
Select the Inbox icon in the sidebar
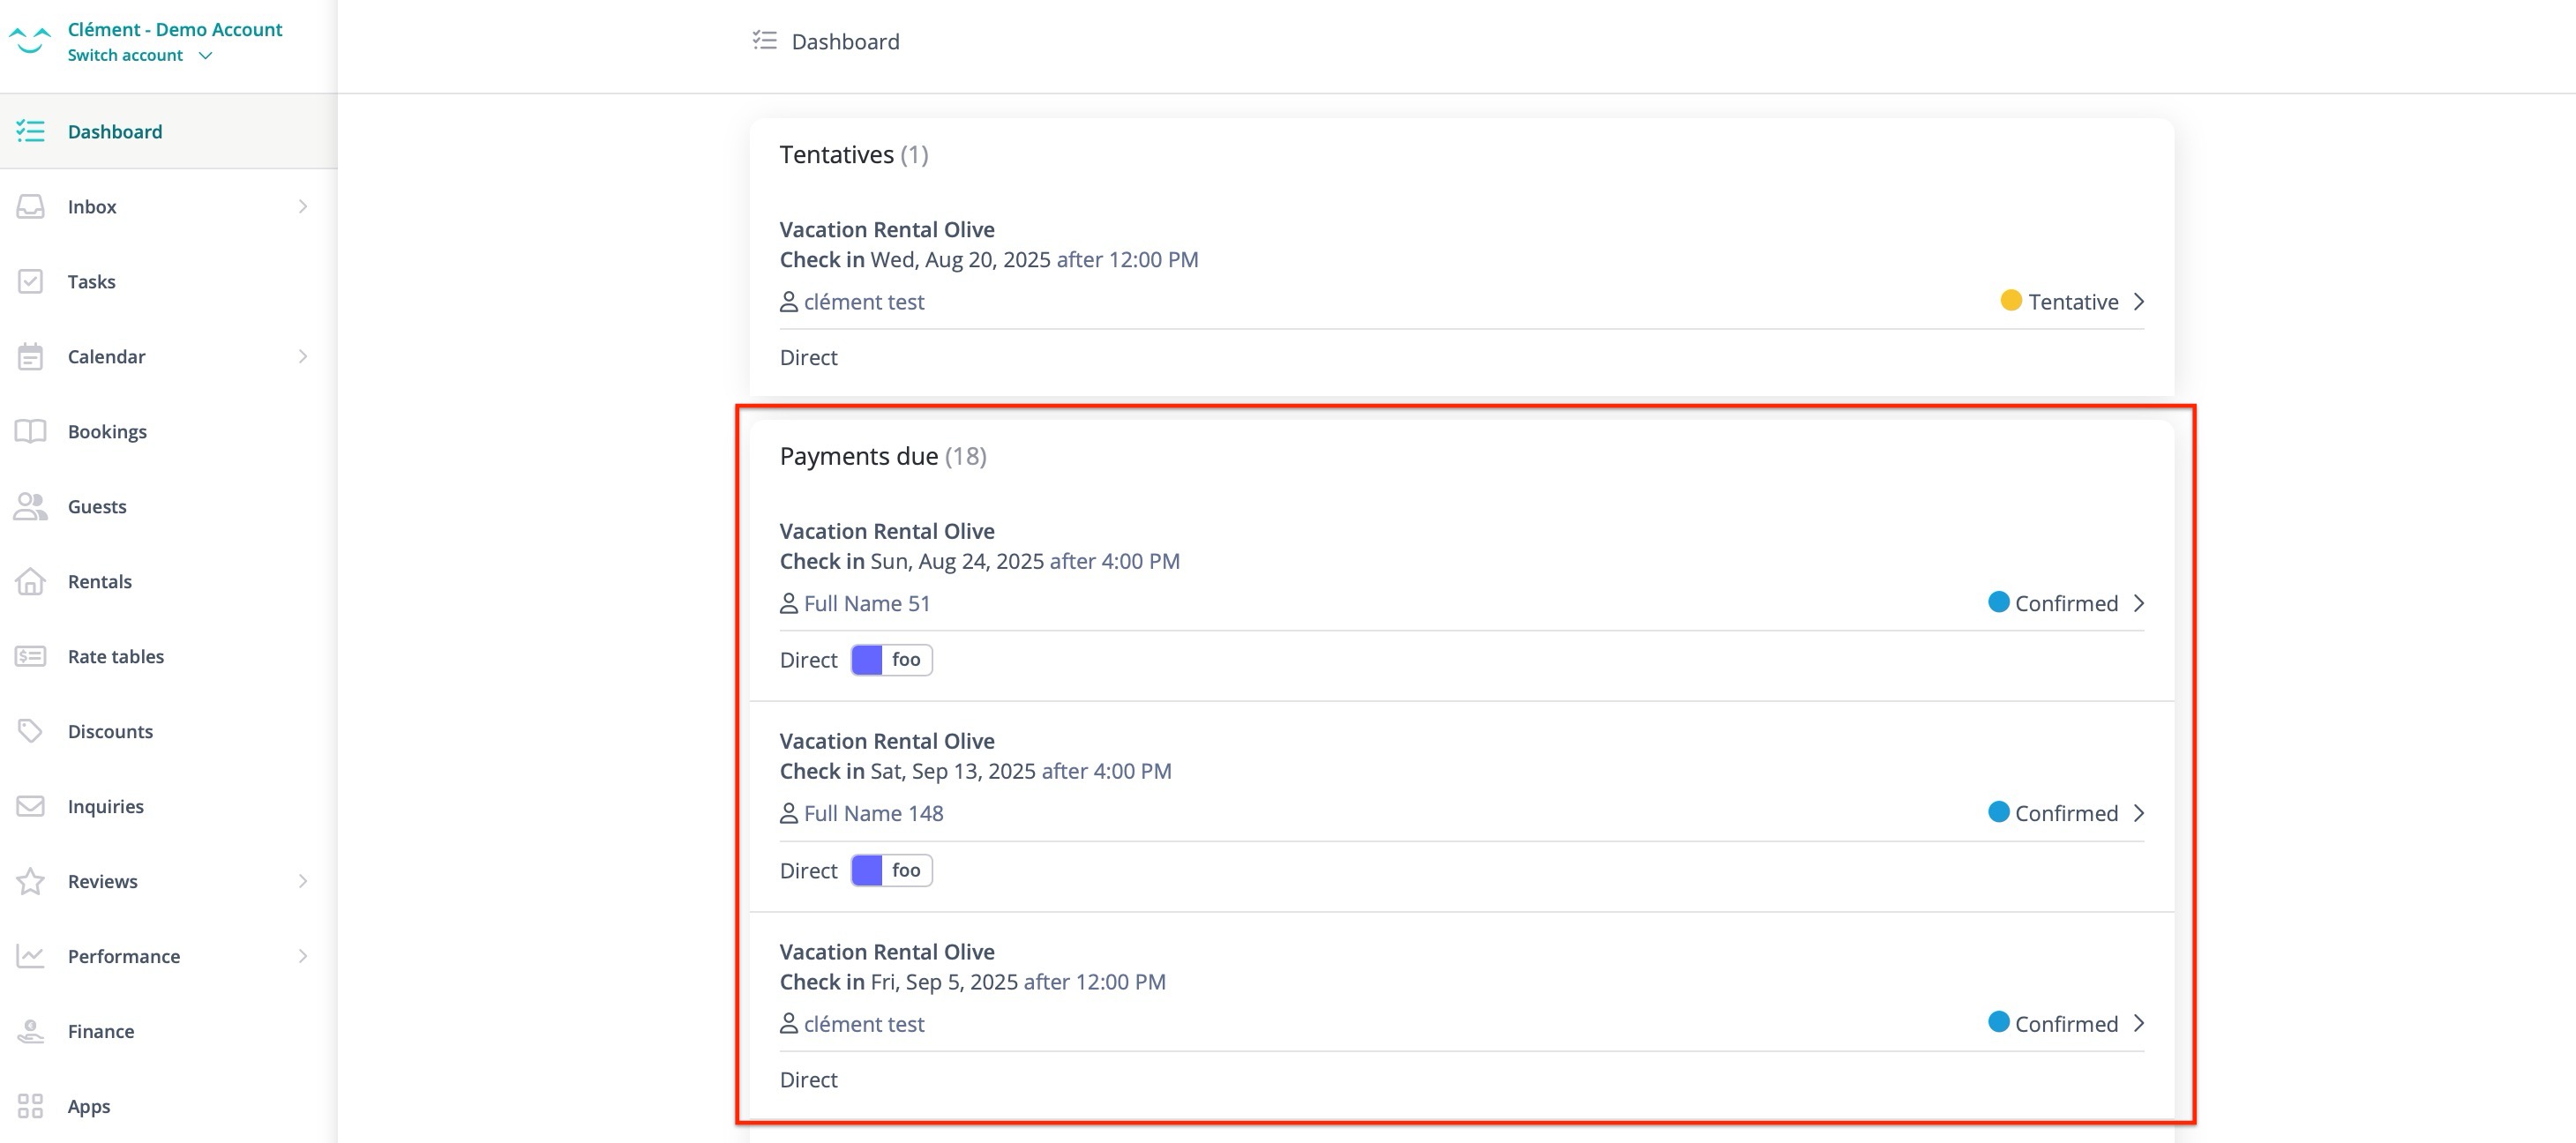[31, 206]
